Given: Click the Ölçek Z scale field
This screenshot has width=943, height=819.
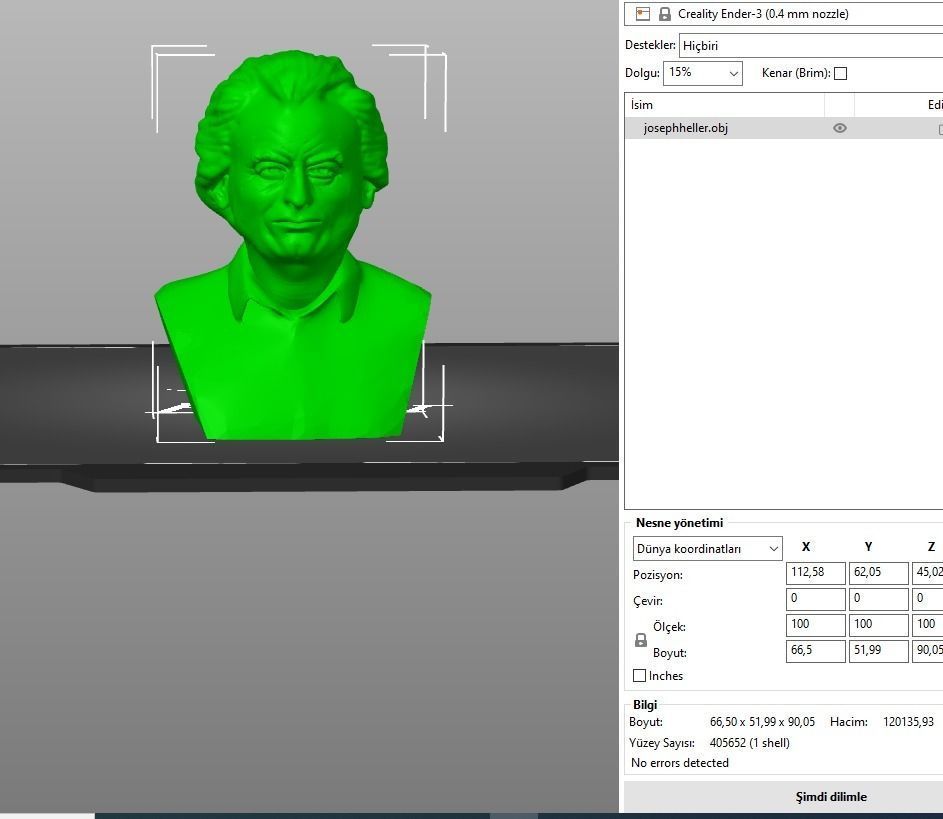Looking at the screenshot, I should tap(928, 625).
